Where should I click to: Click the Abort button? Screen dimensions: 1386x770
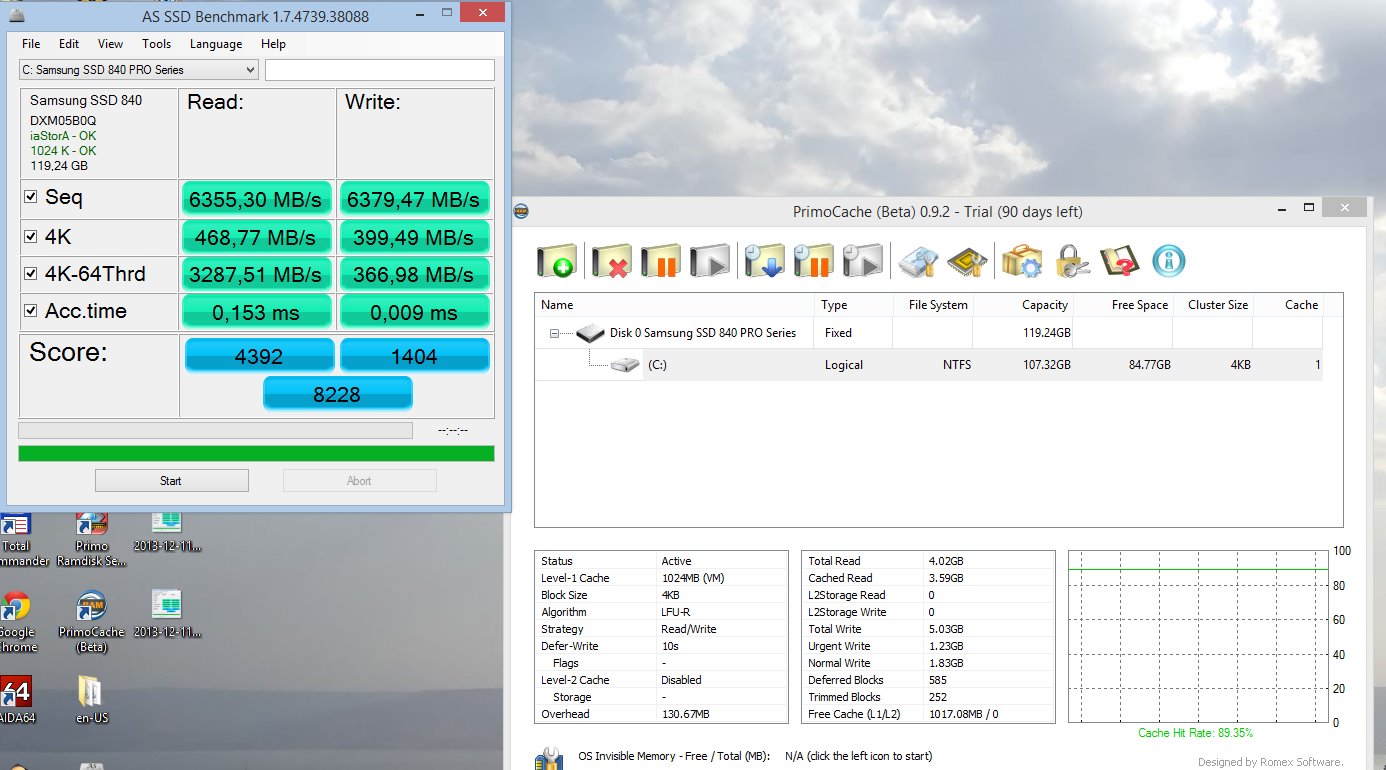[359, 481]
